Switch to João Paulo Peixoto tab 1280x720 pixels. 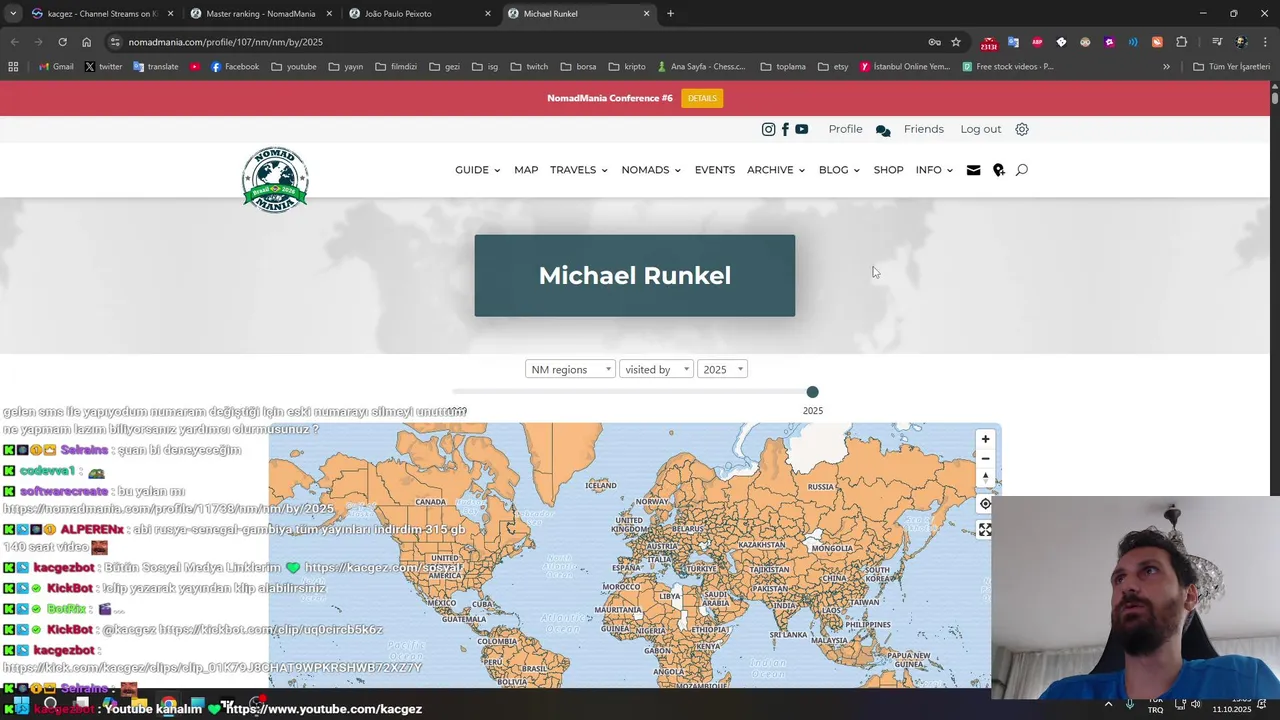pyautogui.click(x=420, y=14)
